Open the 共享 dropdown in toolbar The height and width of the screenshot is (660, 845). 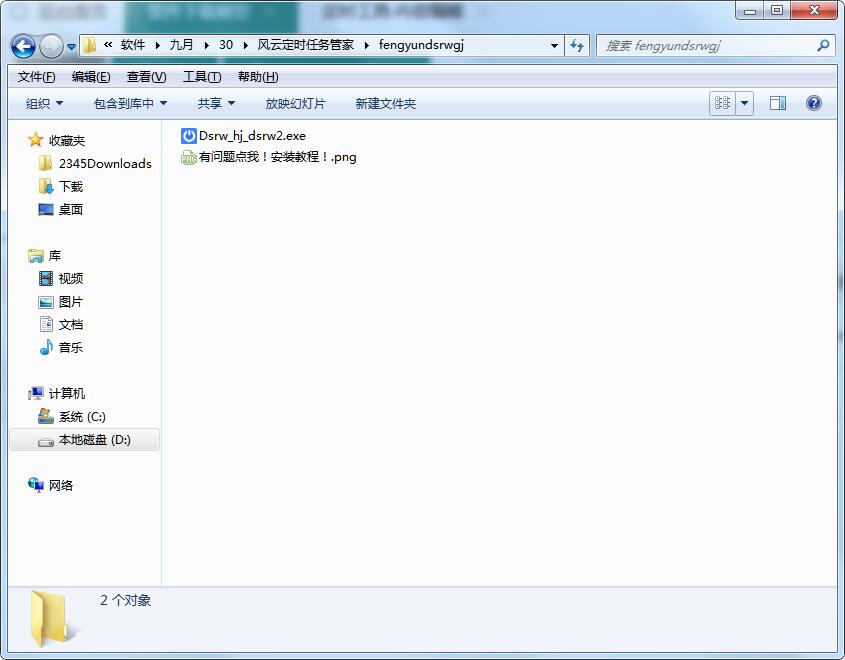216,104
